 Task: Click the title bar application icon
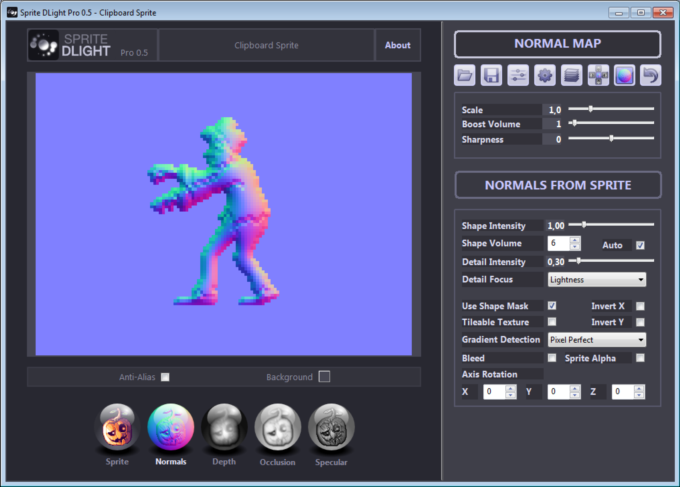point(12,12)
